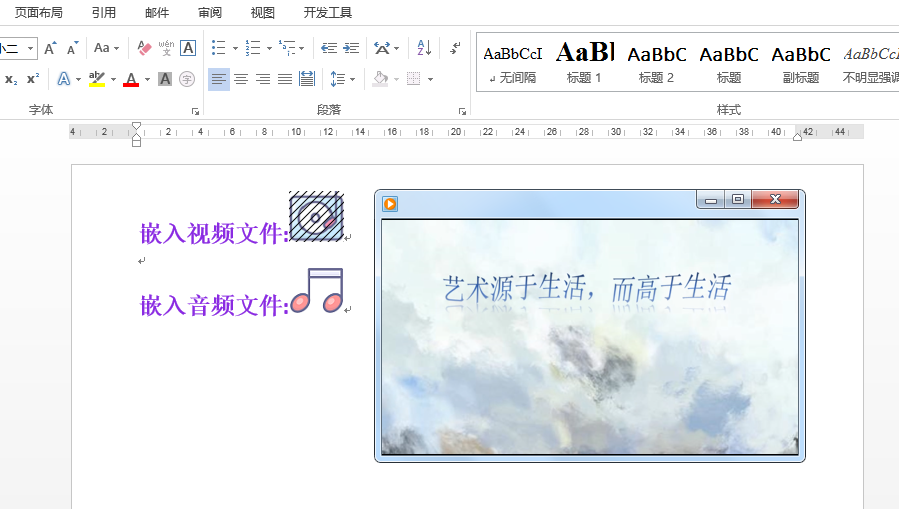Open the 开发工具 ribbon tab
Image resolution: width=899 pixels, height=509 pixels.
(x=327, y=13)
